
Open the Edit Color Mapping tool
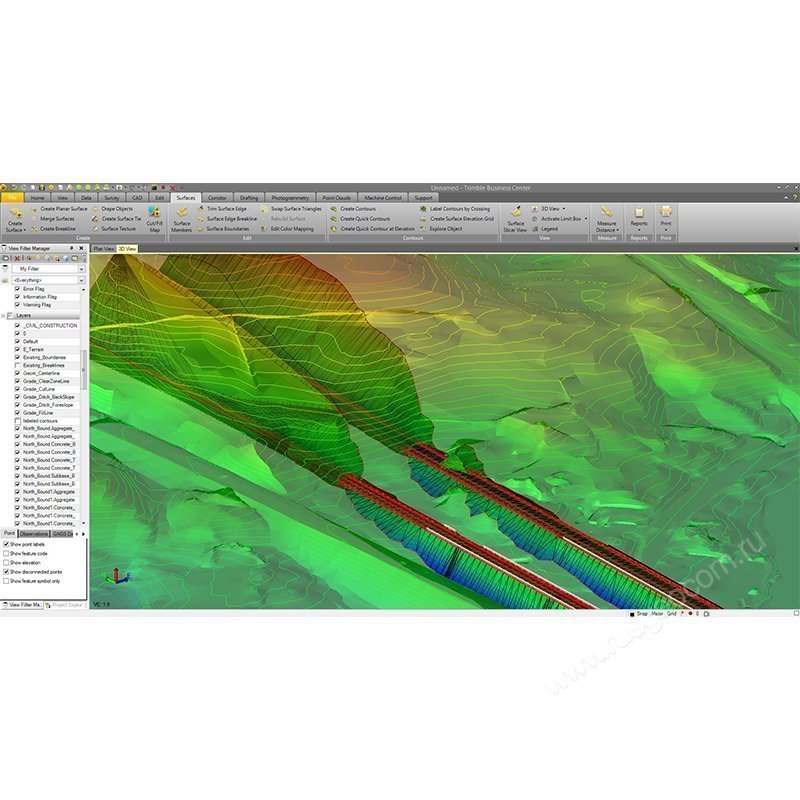click(292, 229)
